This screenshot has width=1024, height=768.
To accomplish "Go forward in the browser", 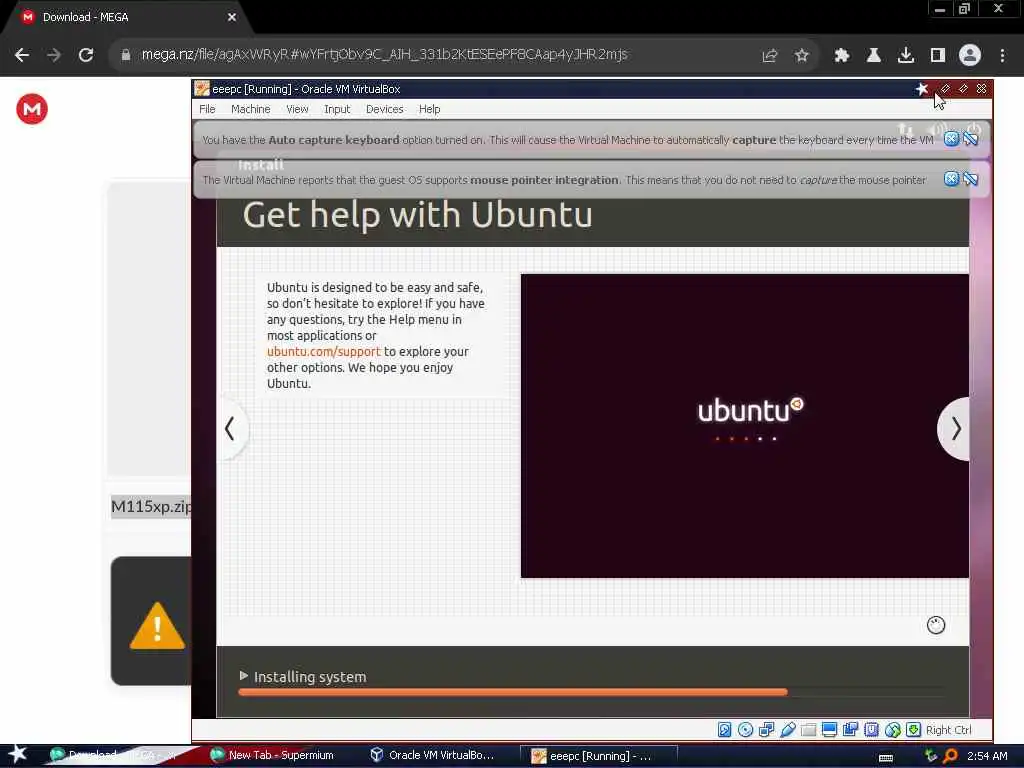I will (x=54, y=55).
